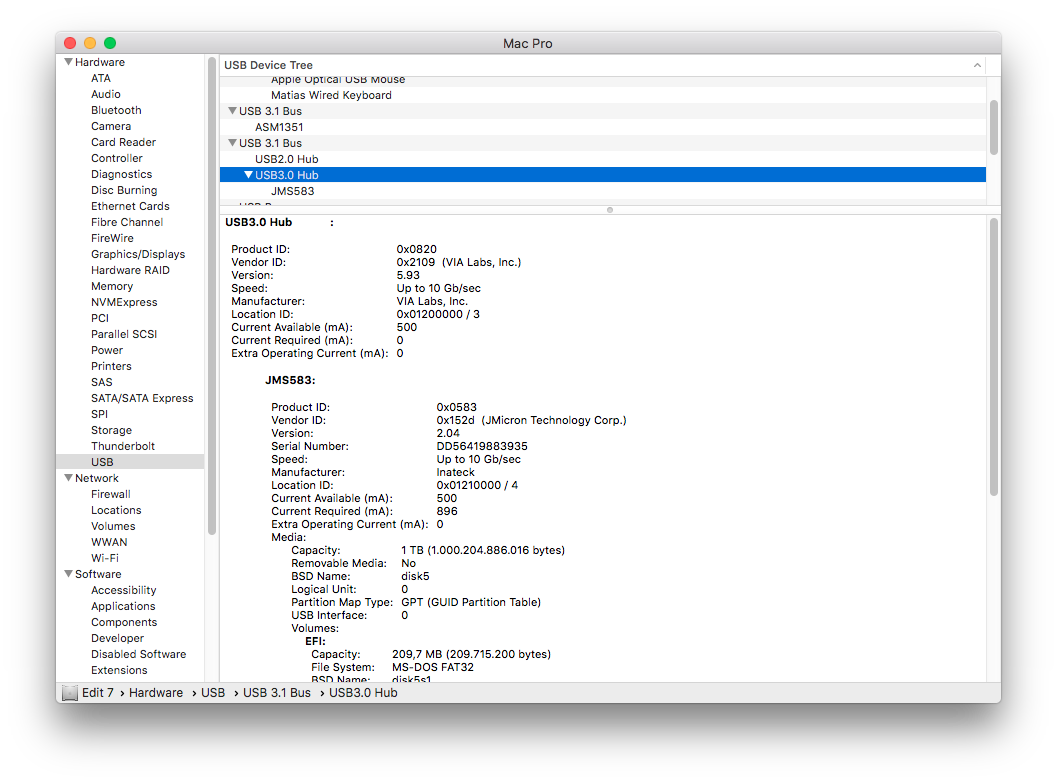Open Extensions under Software
This screenshot has width=1057, height=783.
[119, 670]
